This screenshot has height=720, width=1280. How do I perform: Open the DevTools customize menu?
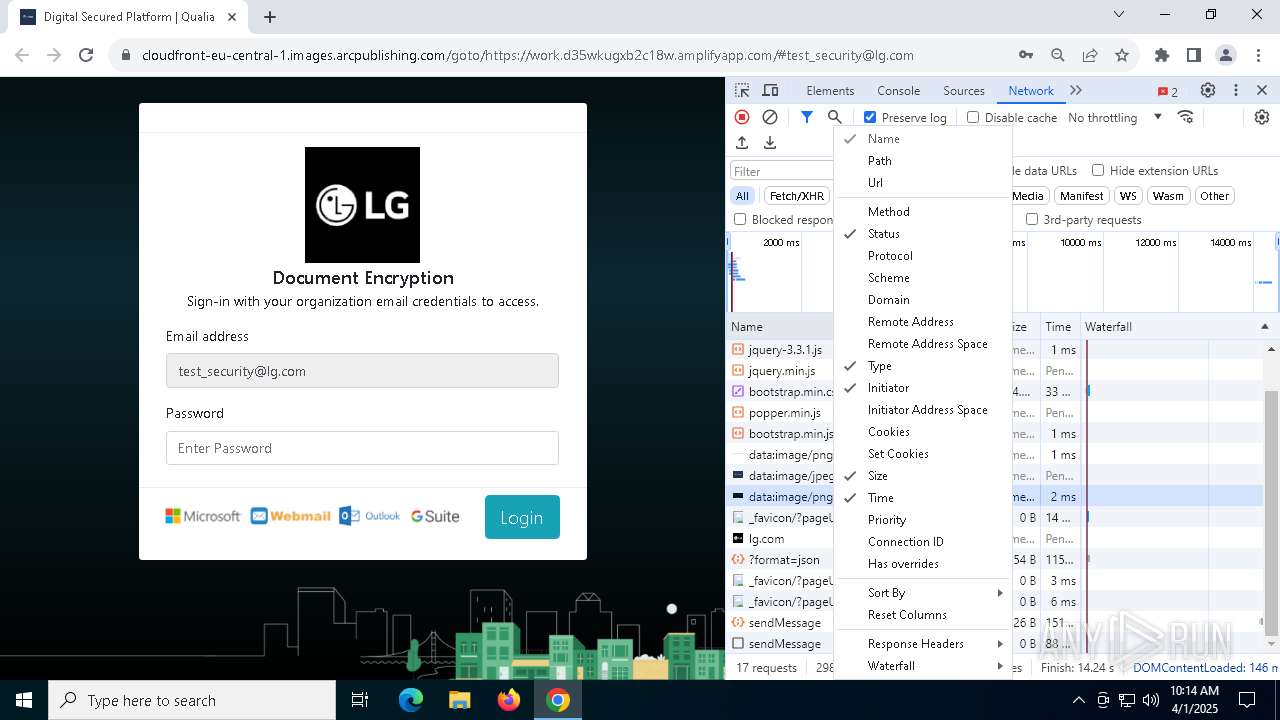click(x=1236, y=90)
